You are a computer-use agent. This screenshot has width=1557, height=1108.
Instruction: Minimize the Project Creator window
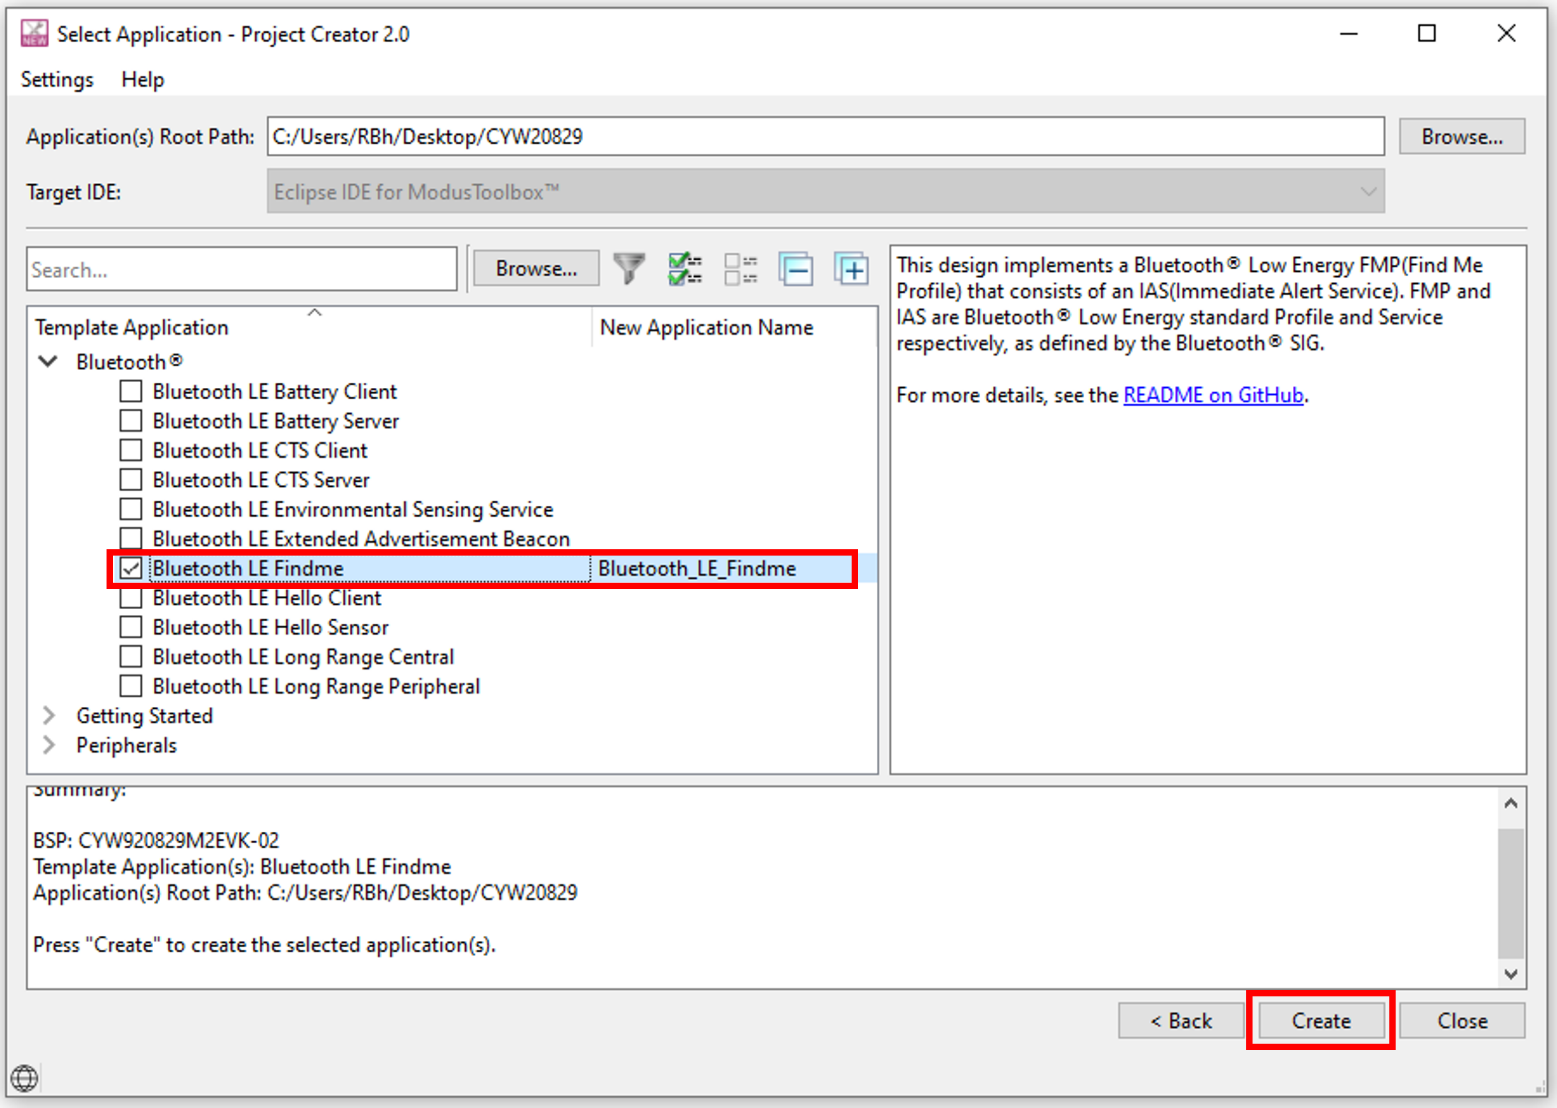click(x=1349, y=33)
